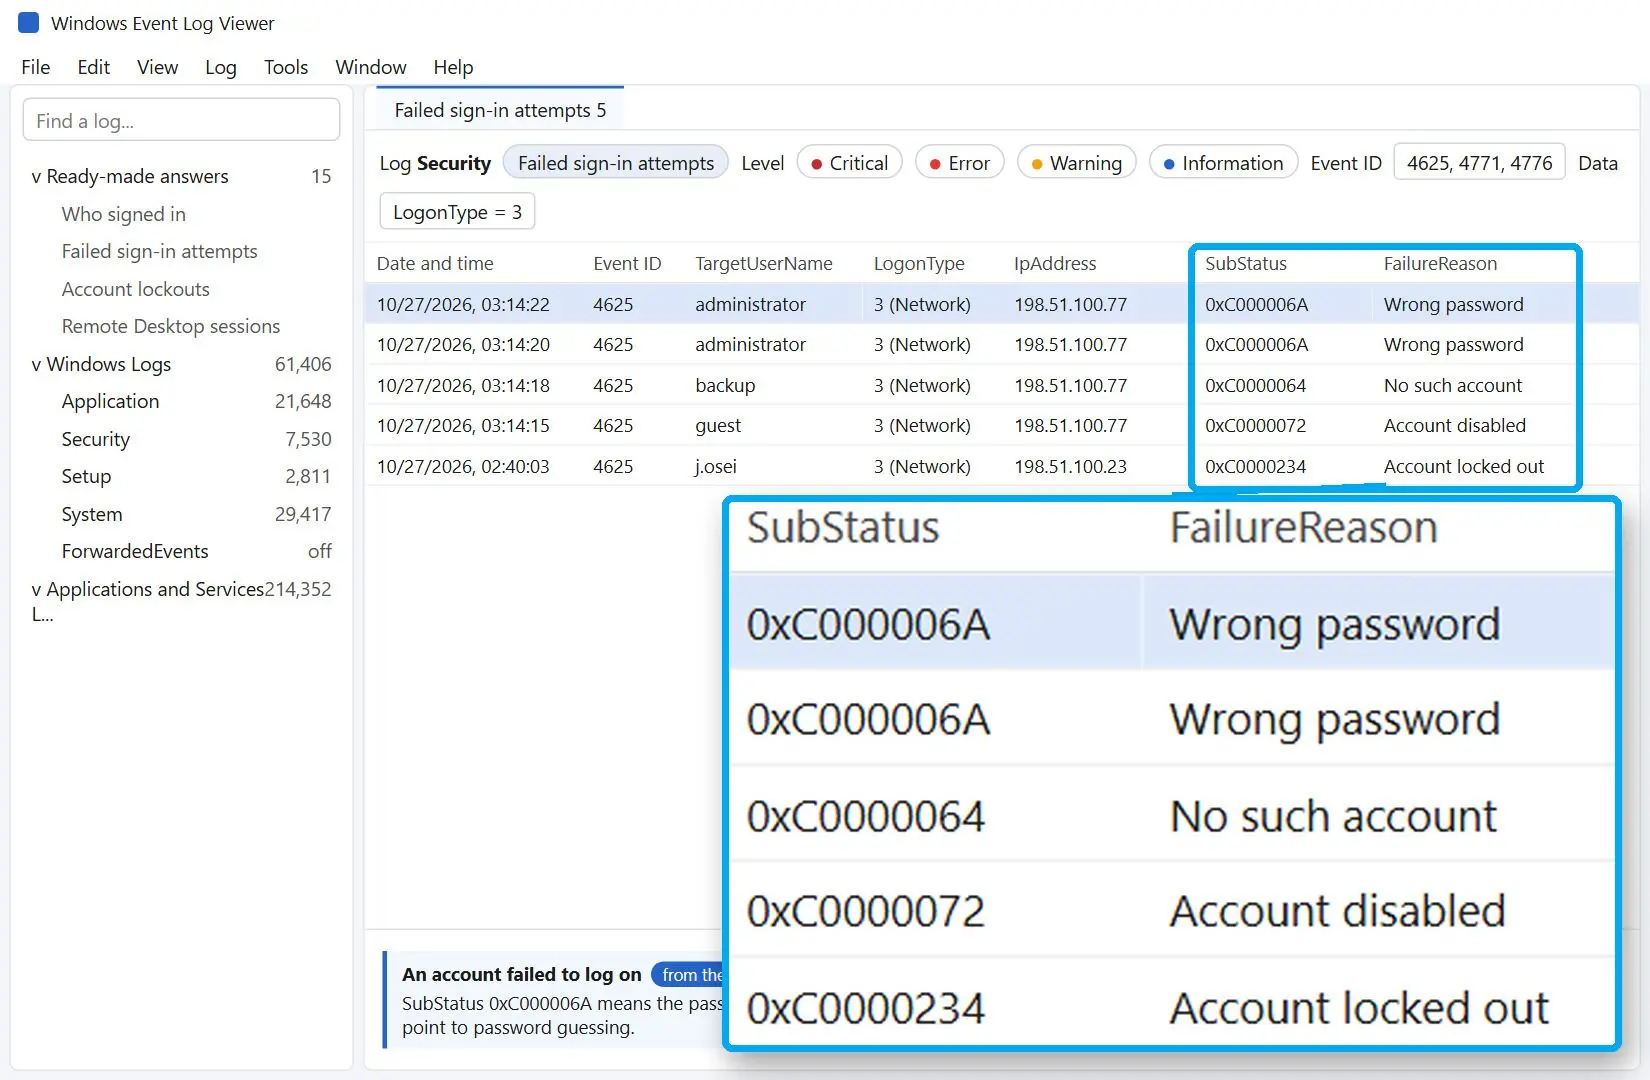Image resolution: width=1650 pixels, height=1080 pixels.
Task: Select the 03:14:20 administrator event row
Action: pyautogui.click(x=1002, y=345)
